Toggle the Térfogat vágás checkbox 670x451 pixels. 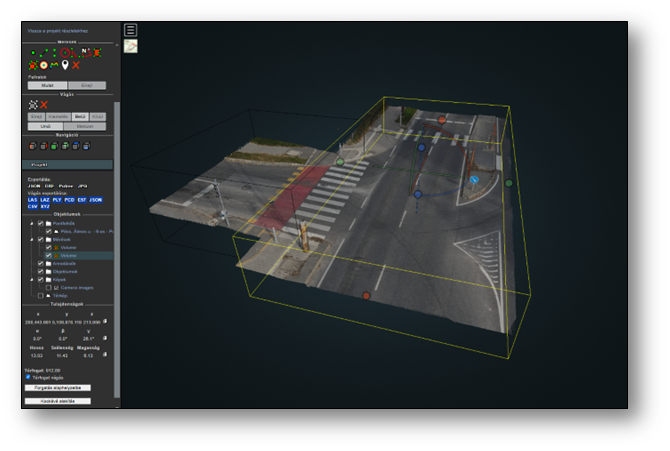(x=28, y=377)
